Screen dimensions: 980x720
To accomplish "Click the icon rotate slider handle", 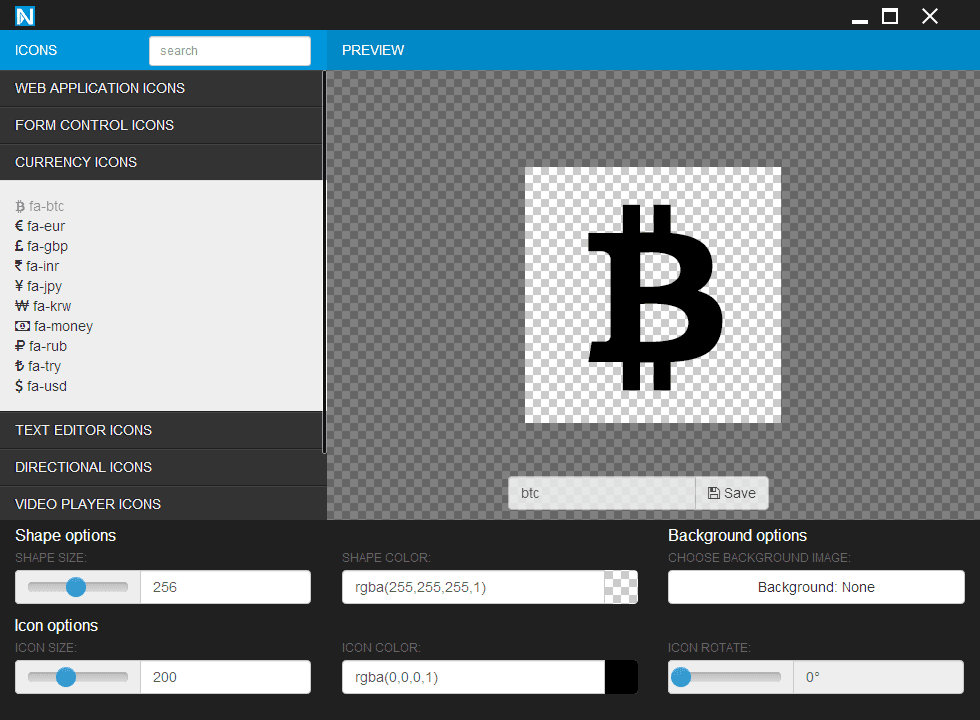I will (x=681, y=677).
